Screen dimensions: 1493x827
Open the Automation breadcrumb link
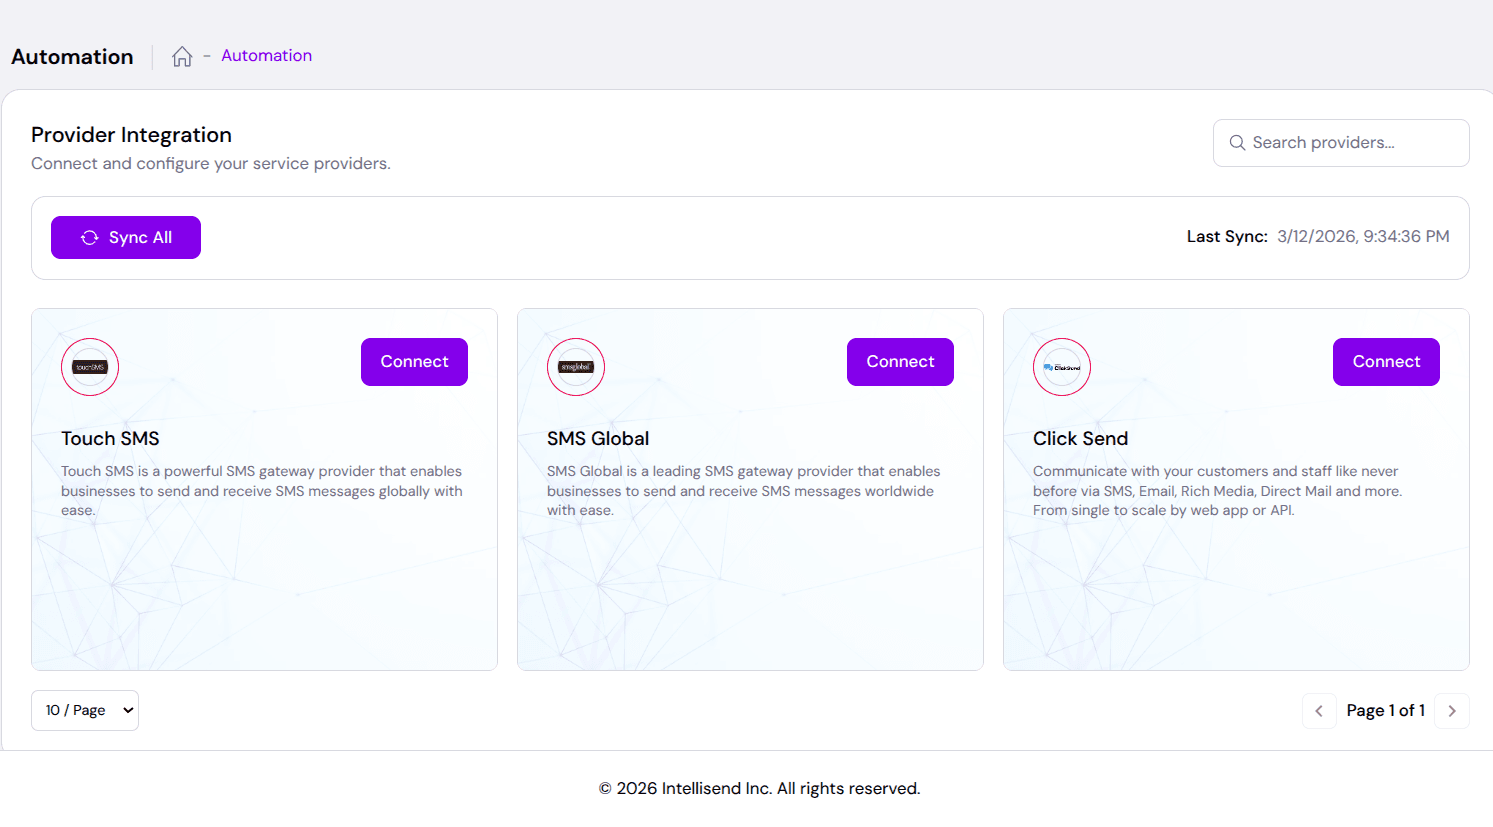[266, 56]
